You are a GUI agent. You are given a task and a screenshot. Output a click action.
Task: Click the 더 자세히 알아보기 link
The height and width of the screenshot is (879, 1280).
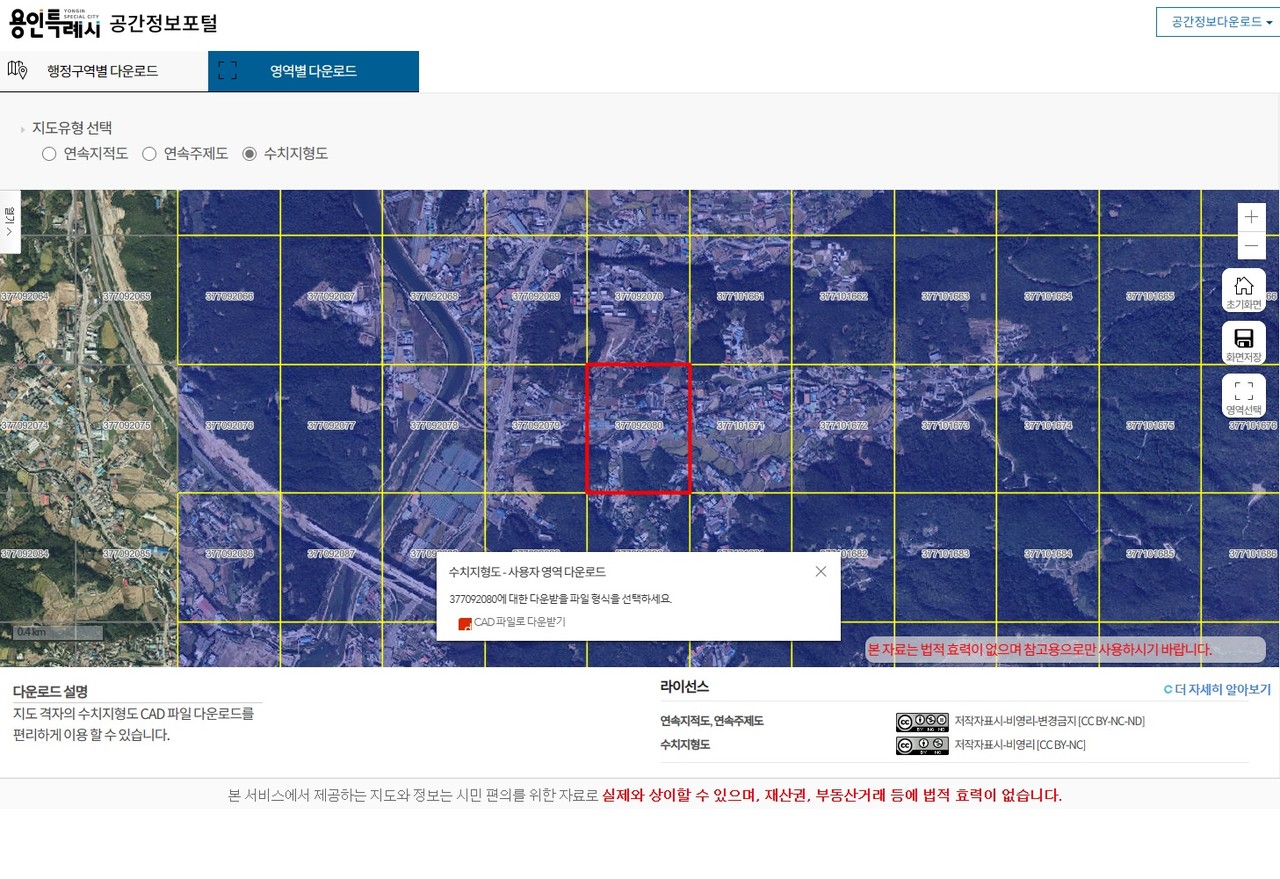pyautogui.click(x=1216, y=690)
